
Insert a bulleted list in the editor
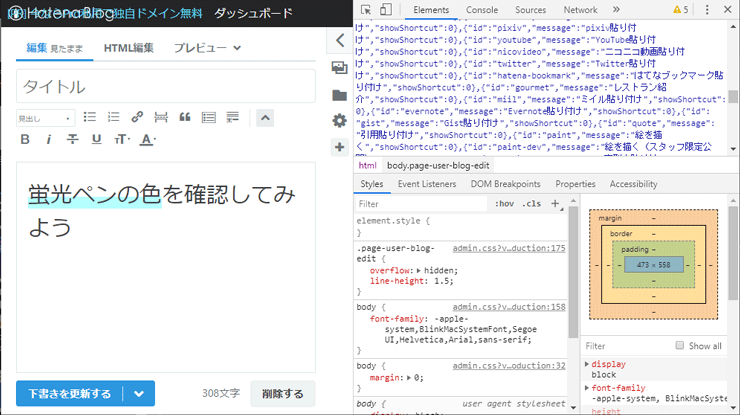click(90, 117)
